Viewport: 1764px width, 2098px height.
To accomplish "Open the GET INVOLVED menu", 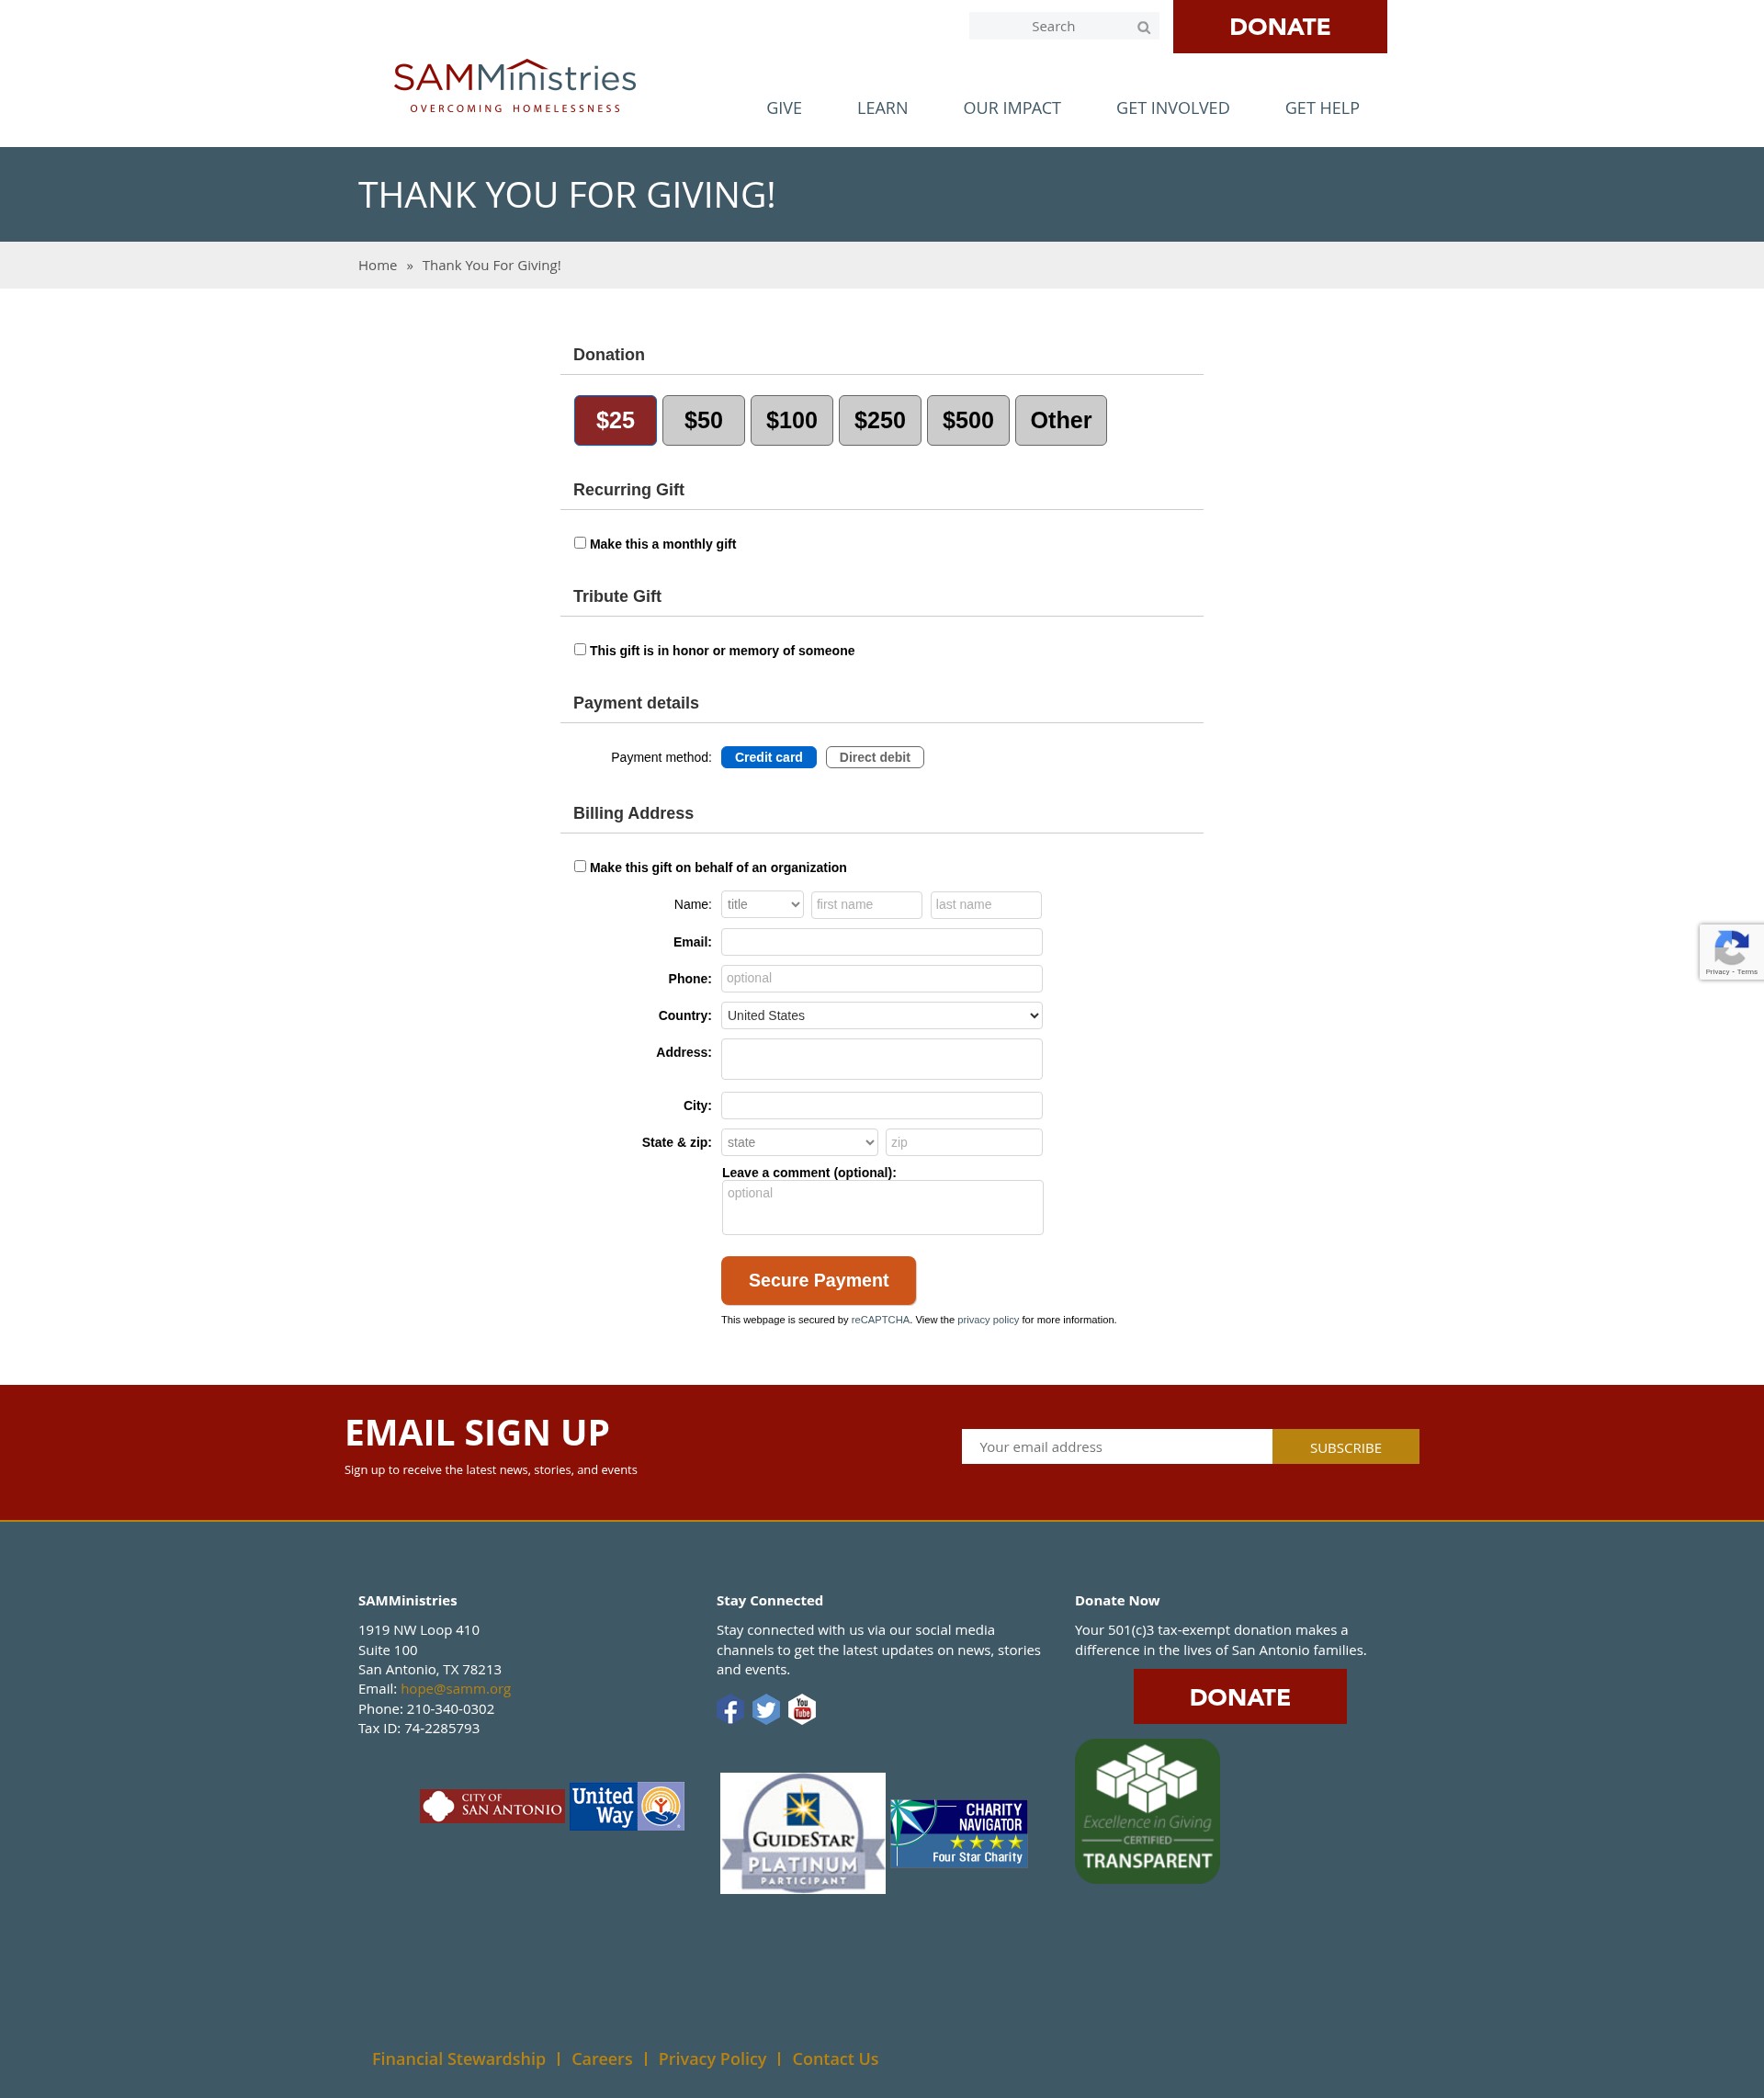I will tap(1172, 108).
